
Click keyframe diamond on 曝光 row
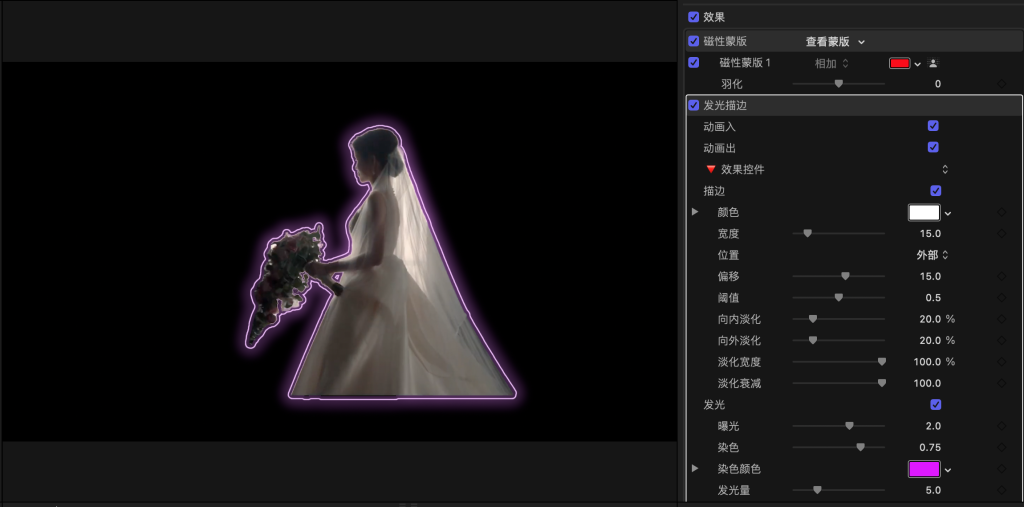point(1001,426)
